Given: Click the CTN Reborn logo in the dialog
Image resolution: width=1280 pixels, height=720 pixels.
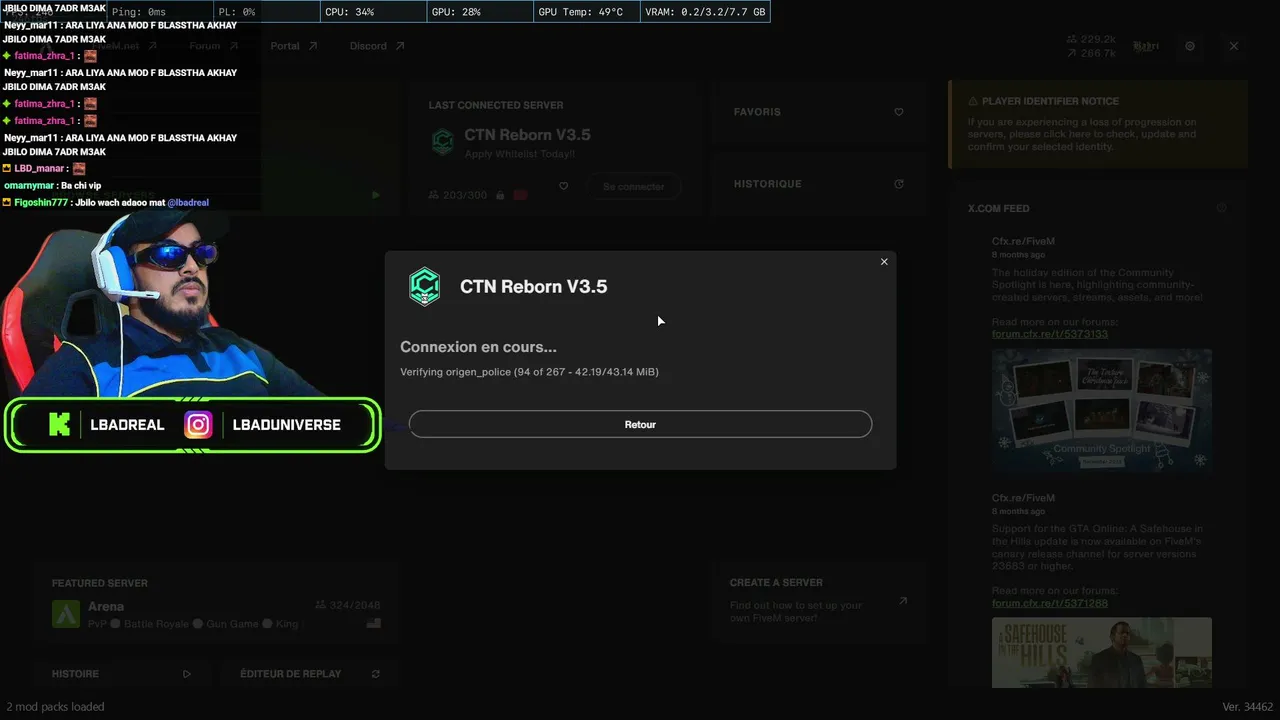Looking at the screenshot, I should [425, 286].
